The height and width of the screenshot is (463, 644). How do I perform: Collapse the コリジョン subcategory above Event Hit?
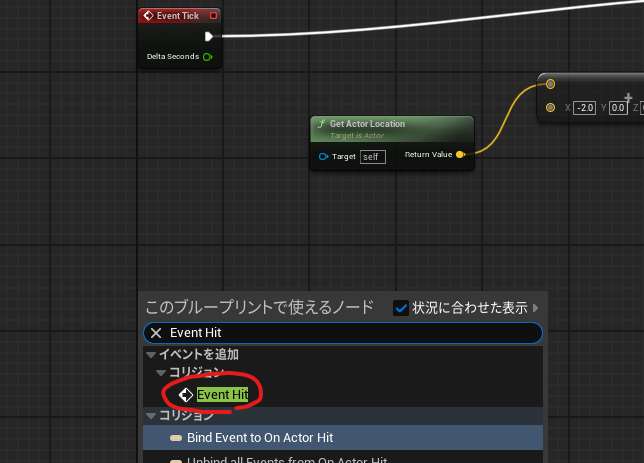tap(160, 373)
